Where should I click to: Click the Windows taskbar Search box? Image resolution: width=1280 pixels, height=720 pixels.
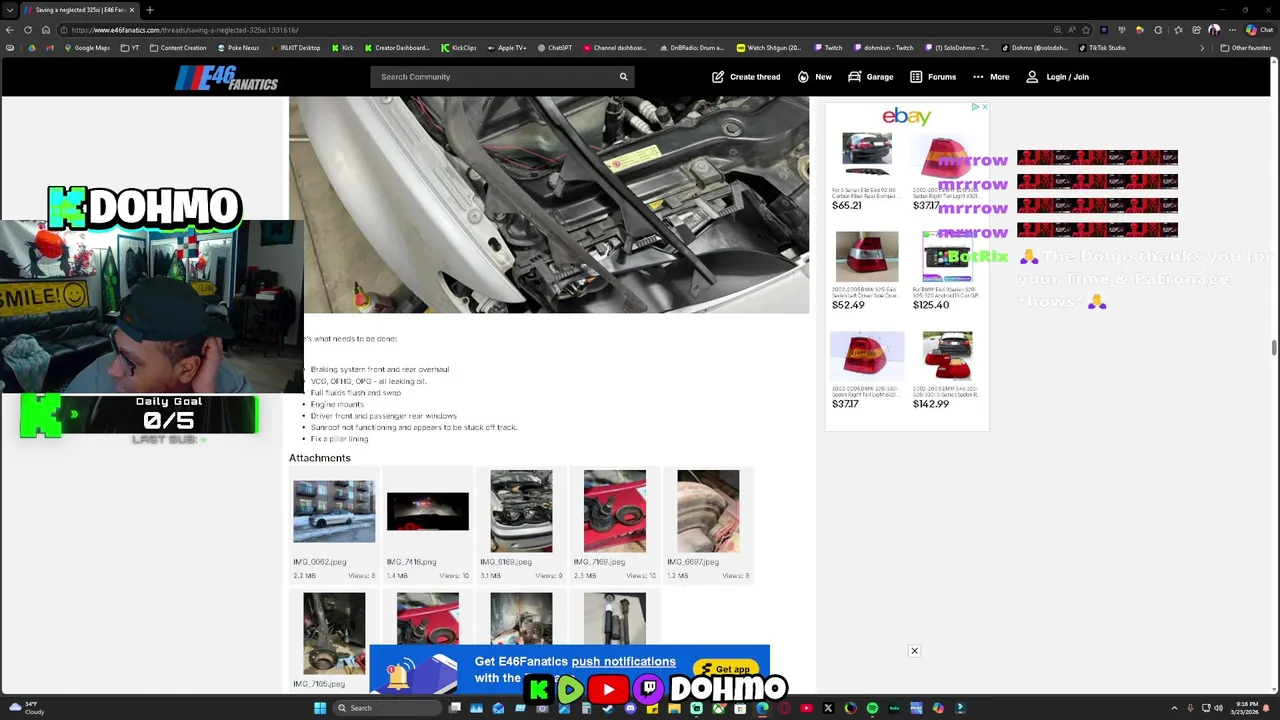point(385,708)
